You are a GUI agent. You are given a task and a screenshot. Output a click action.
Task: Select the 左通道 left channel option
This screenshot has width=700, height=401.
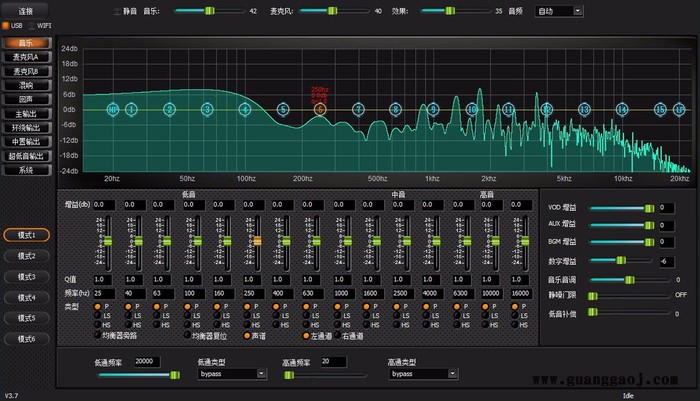(x=306, y=335)
